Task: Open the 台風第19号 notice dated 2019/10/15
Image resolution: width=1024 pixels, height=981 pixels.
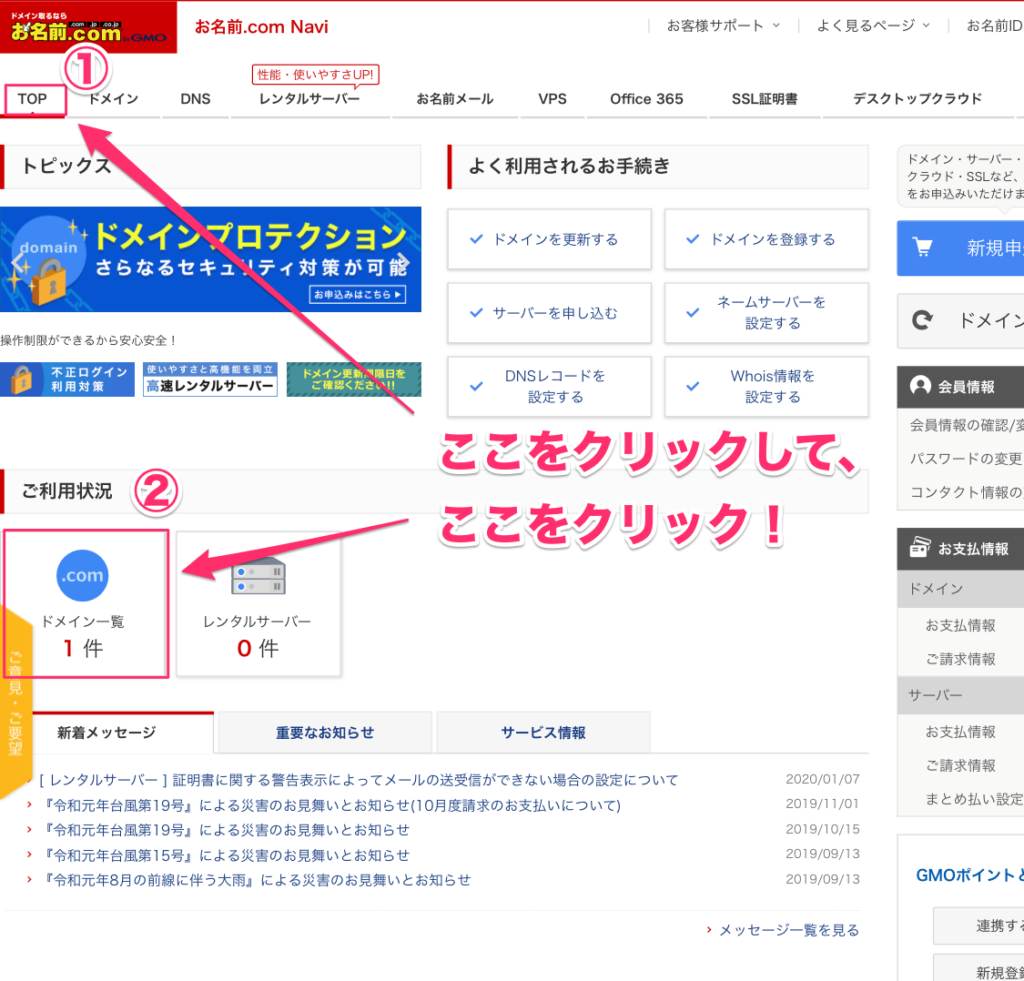Action: 226,830
